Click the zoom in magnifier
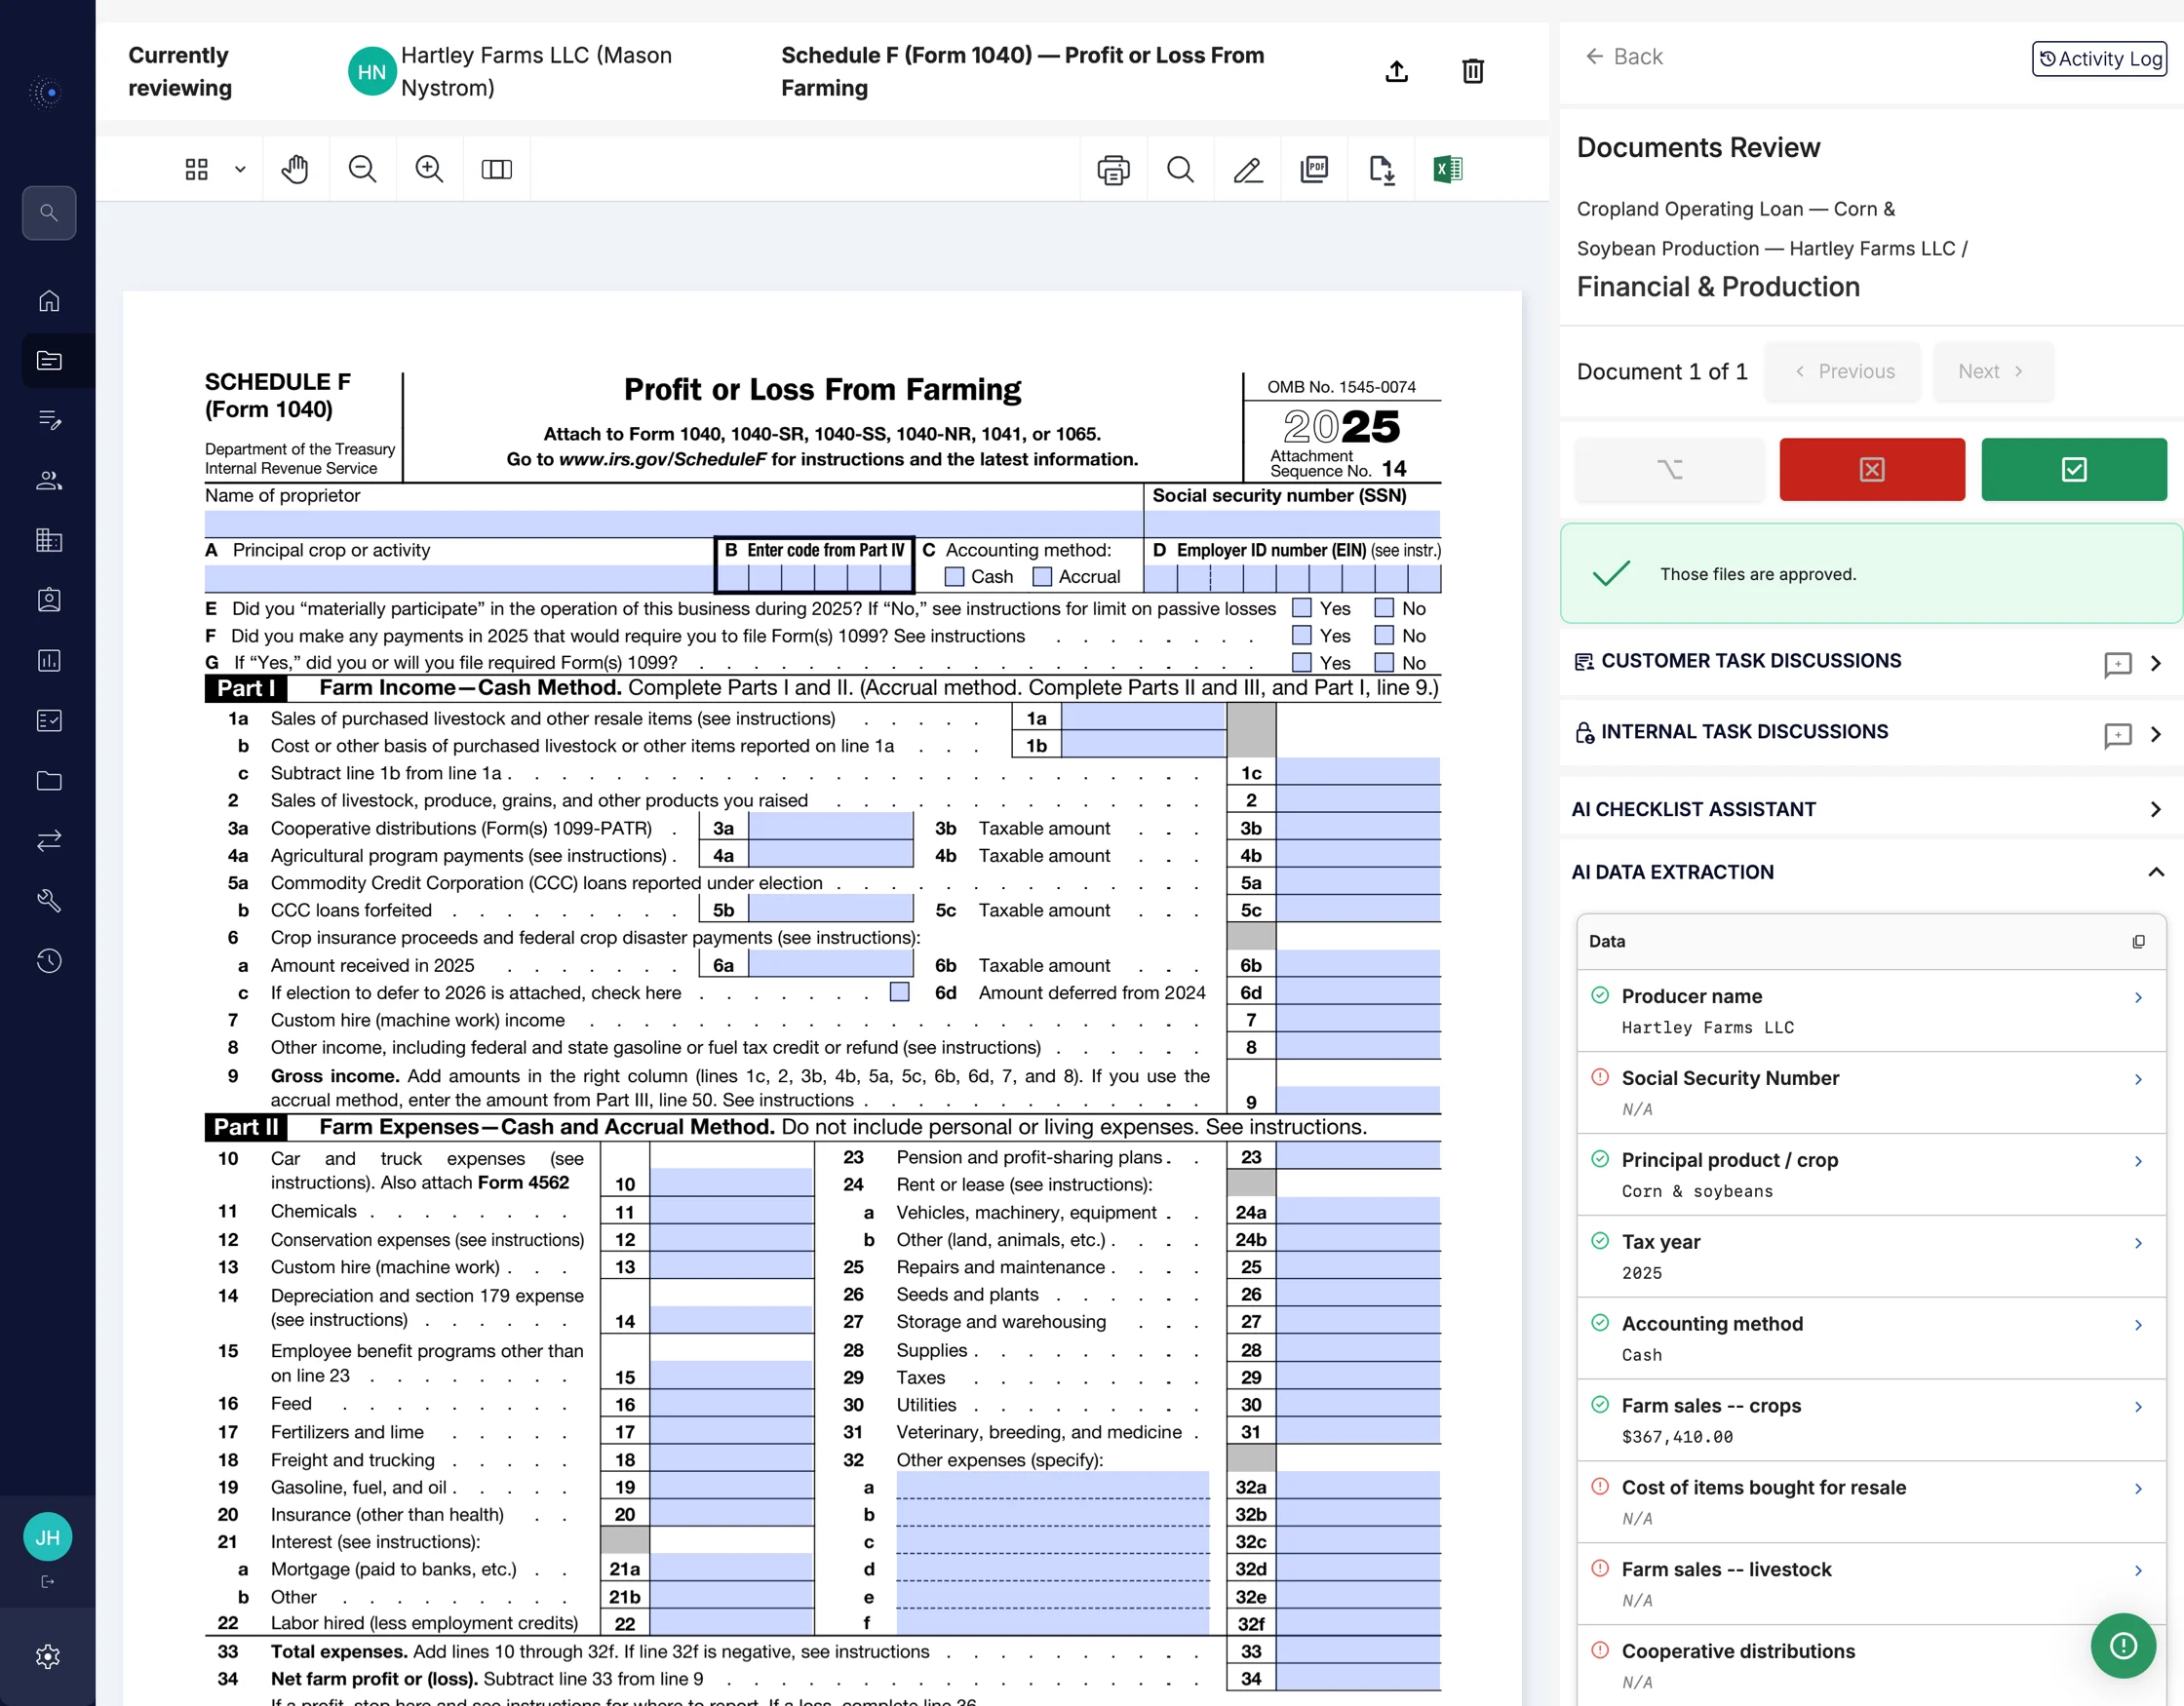 (x=429, y=169)
